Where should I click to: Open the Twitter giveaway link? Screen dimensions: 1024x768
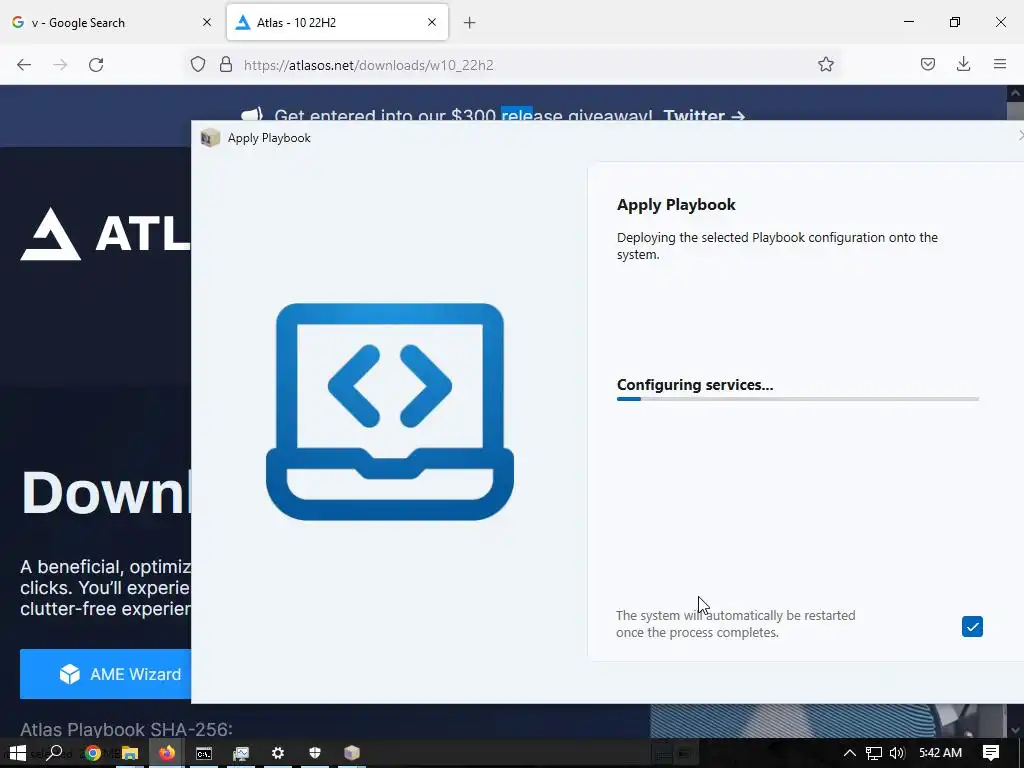tap(704, 116)
